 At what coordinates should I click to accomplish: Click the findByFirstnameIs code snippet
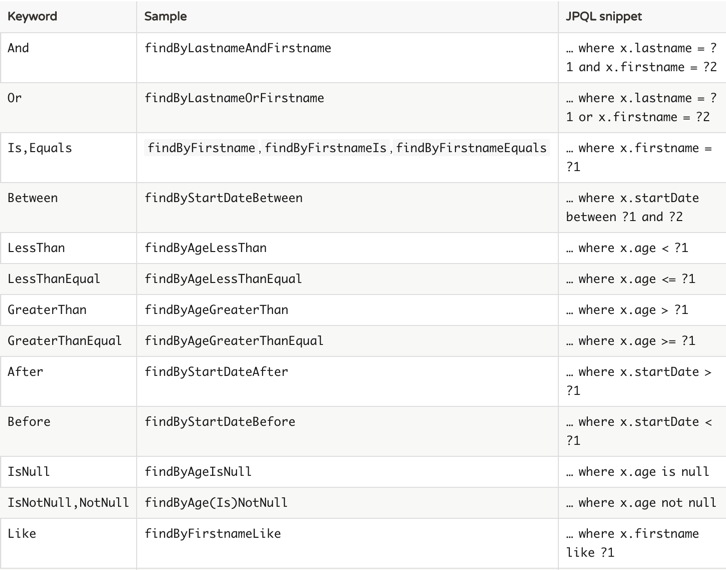coord(325,148)
